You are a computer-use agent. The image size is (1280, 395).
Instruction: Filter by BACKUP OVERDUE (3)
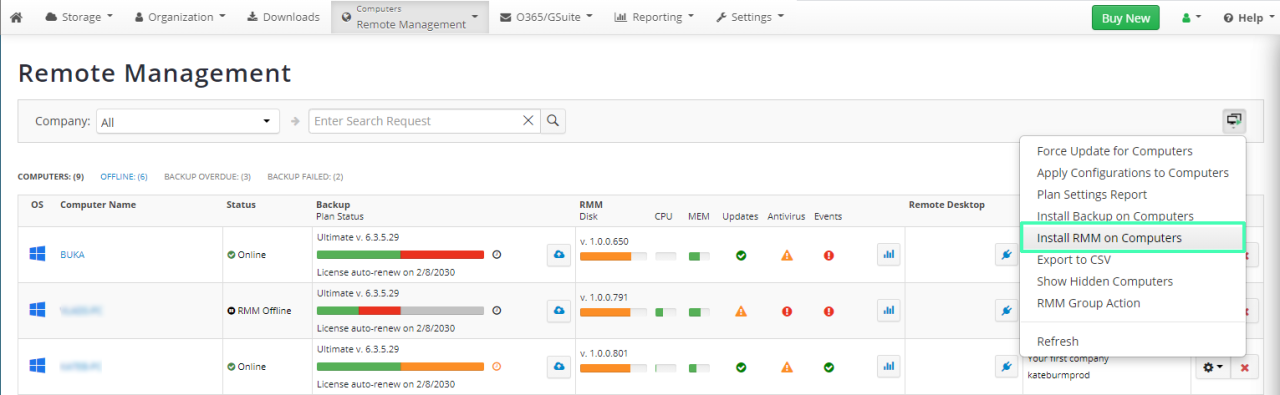pos(207,176)
